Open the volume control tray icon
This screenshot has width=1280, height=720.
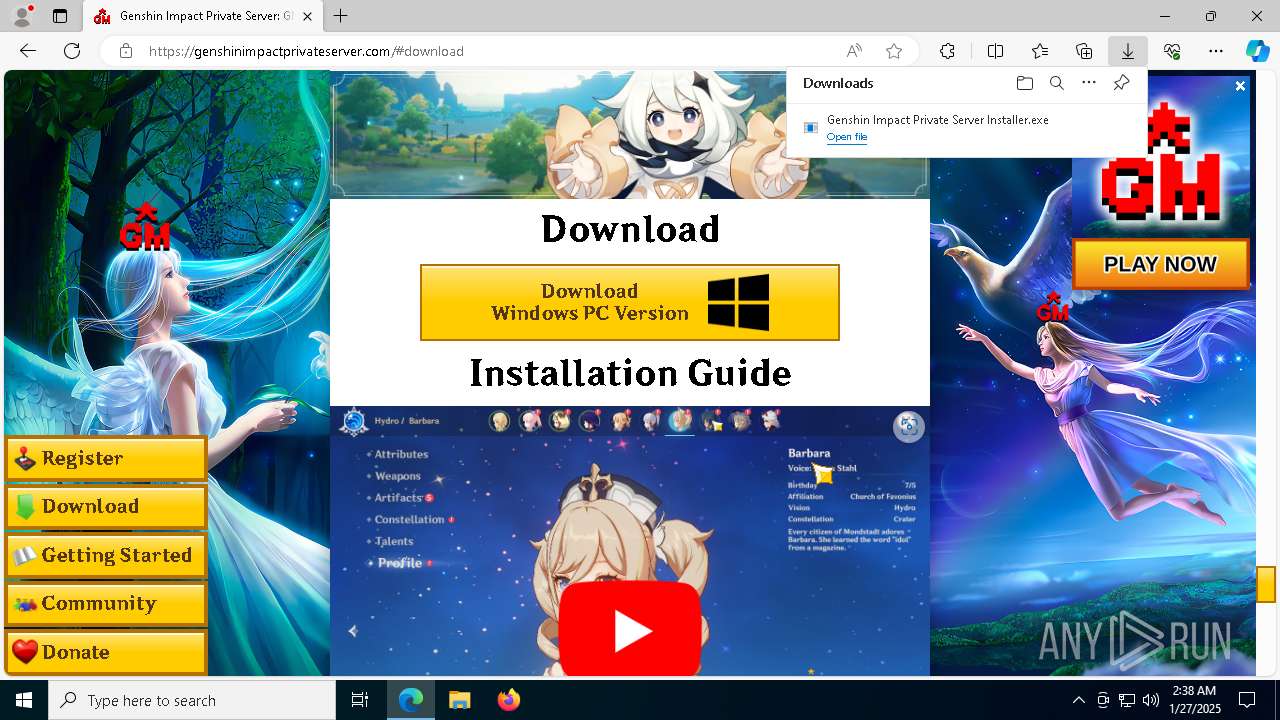pyautogui.click(x=1150, y=700)
